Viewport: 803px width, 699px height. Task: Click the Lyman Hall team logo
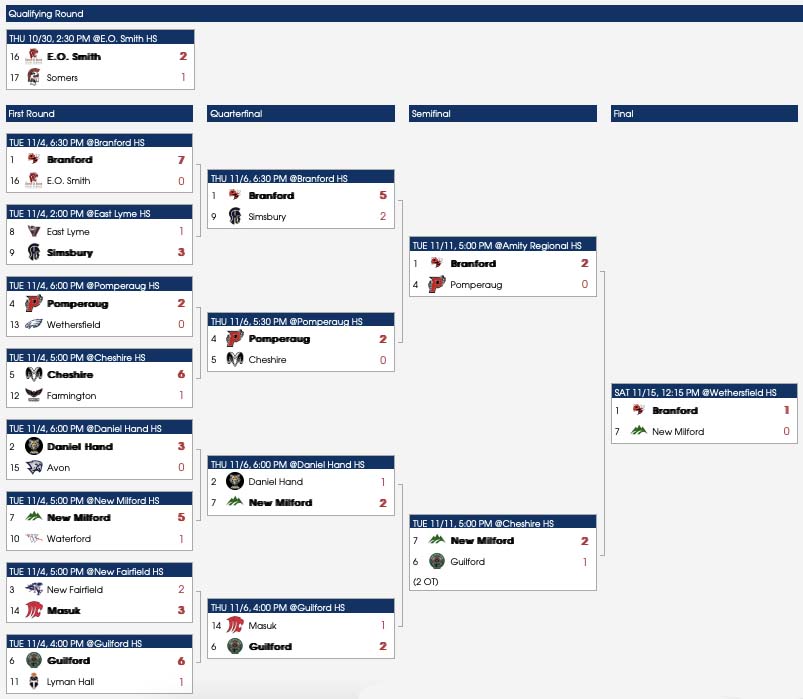34,682
